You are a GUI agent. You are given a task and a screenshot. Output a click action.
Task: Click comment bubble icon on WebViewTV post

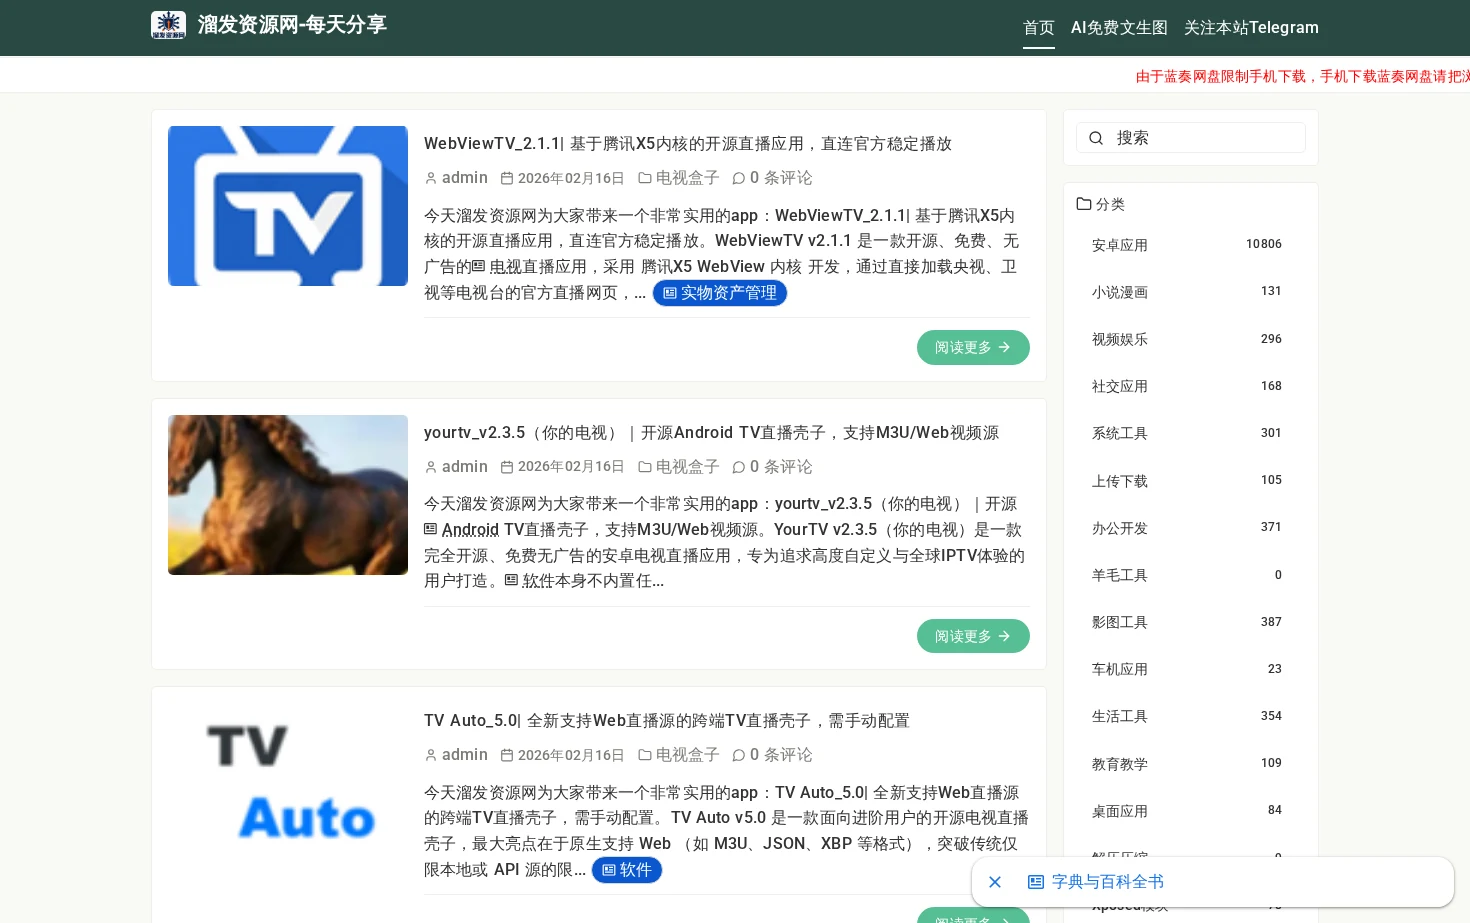pyautogui.click(x=739, y=178)
